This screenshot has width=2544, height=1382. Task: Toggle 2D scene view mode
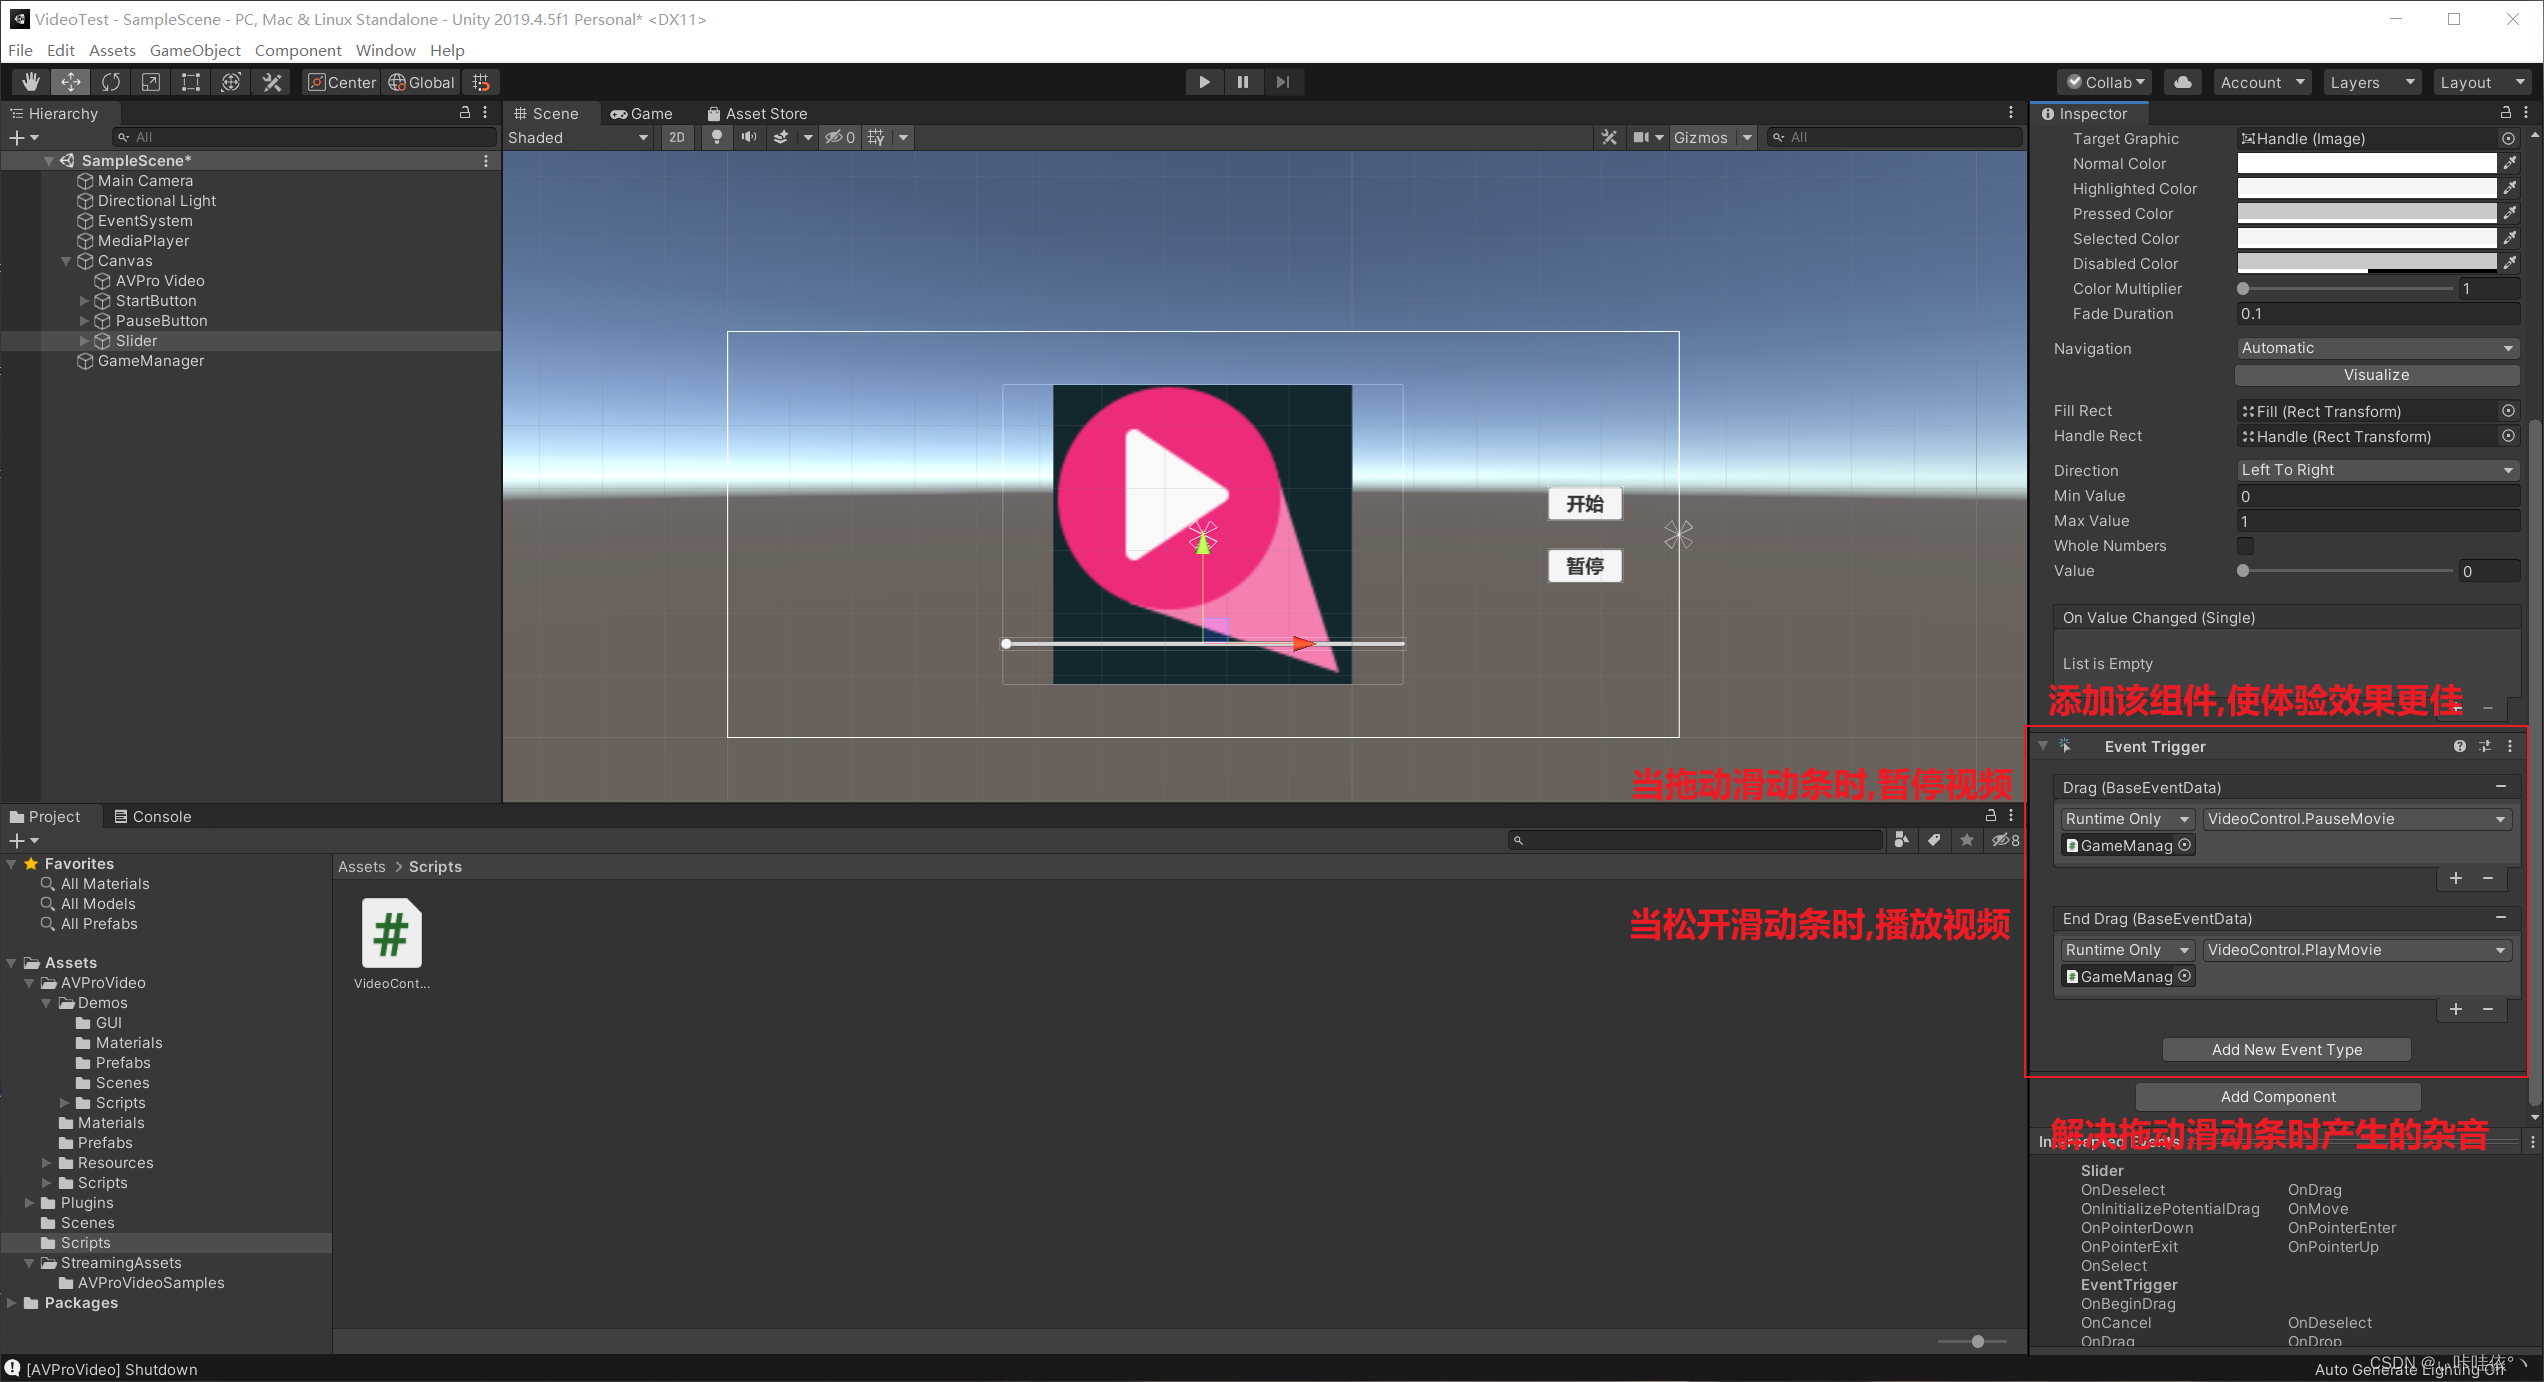[677, 137]
